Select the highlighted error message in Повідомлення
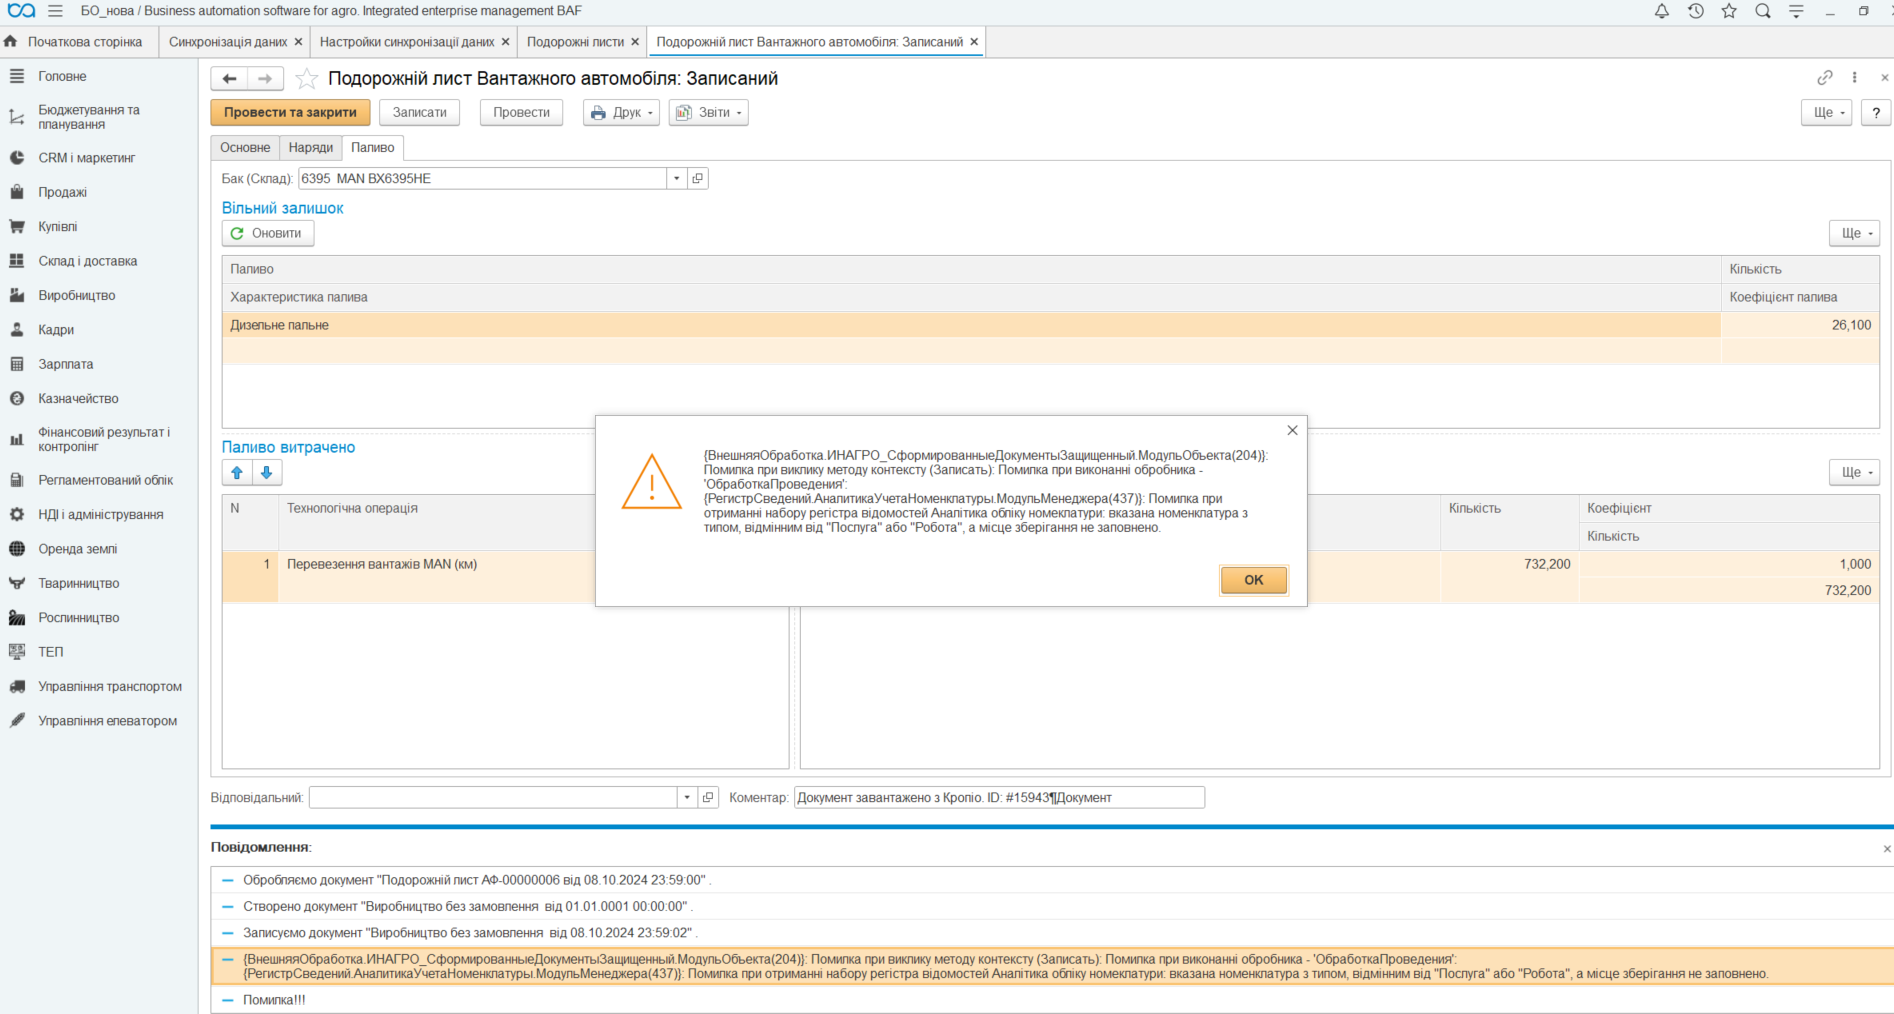This screenshot has height=1014, width=1894. pos(1052,966)
